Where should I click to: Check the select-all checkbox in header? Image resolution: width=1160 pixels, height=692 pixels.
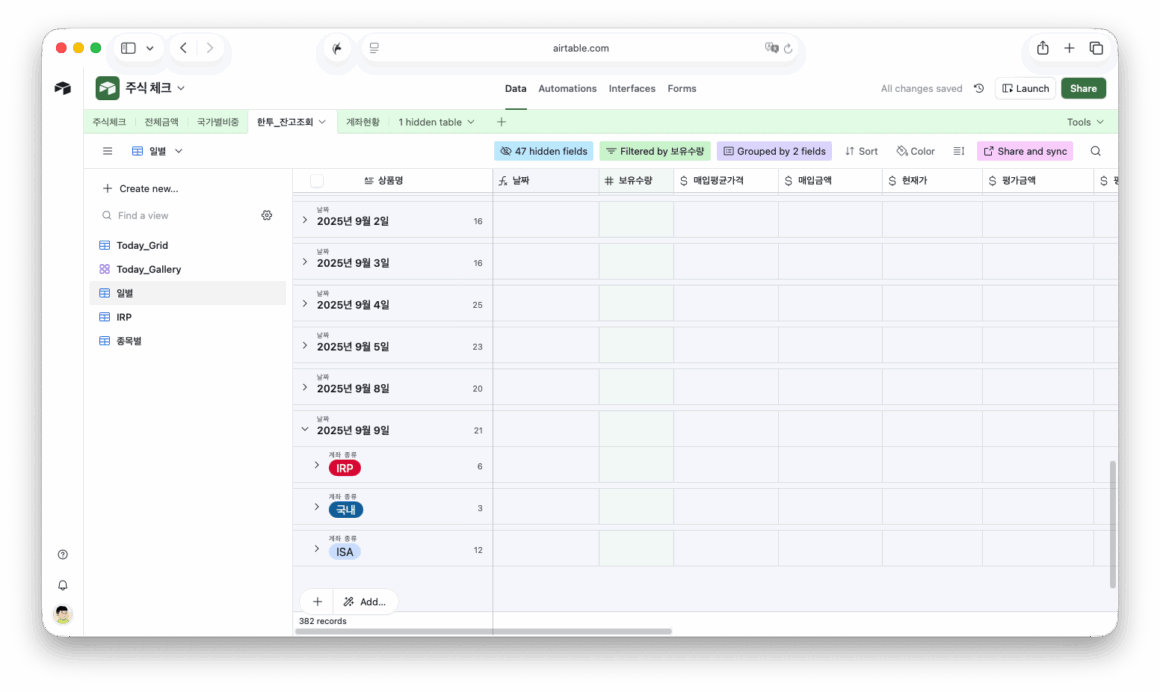click(x=317, y=181)
